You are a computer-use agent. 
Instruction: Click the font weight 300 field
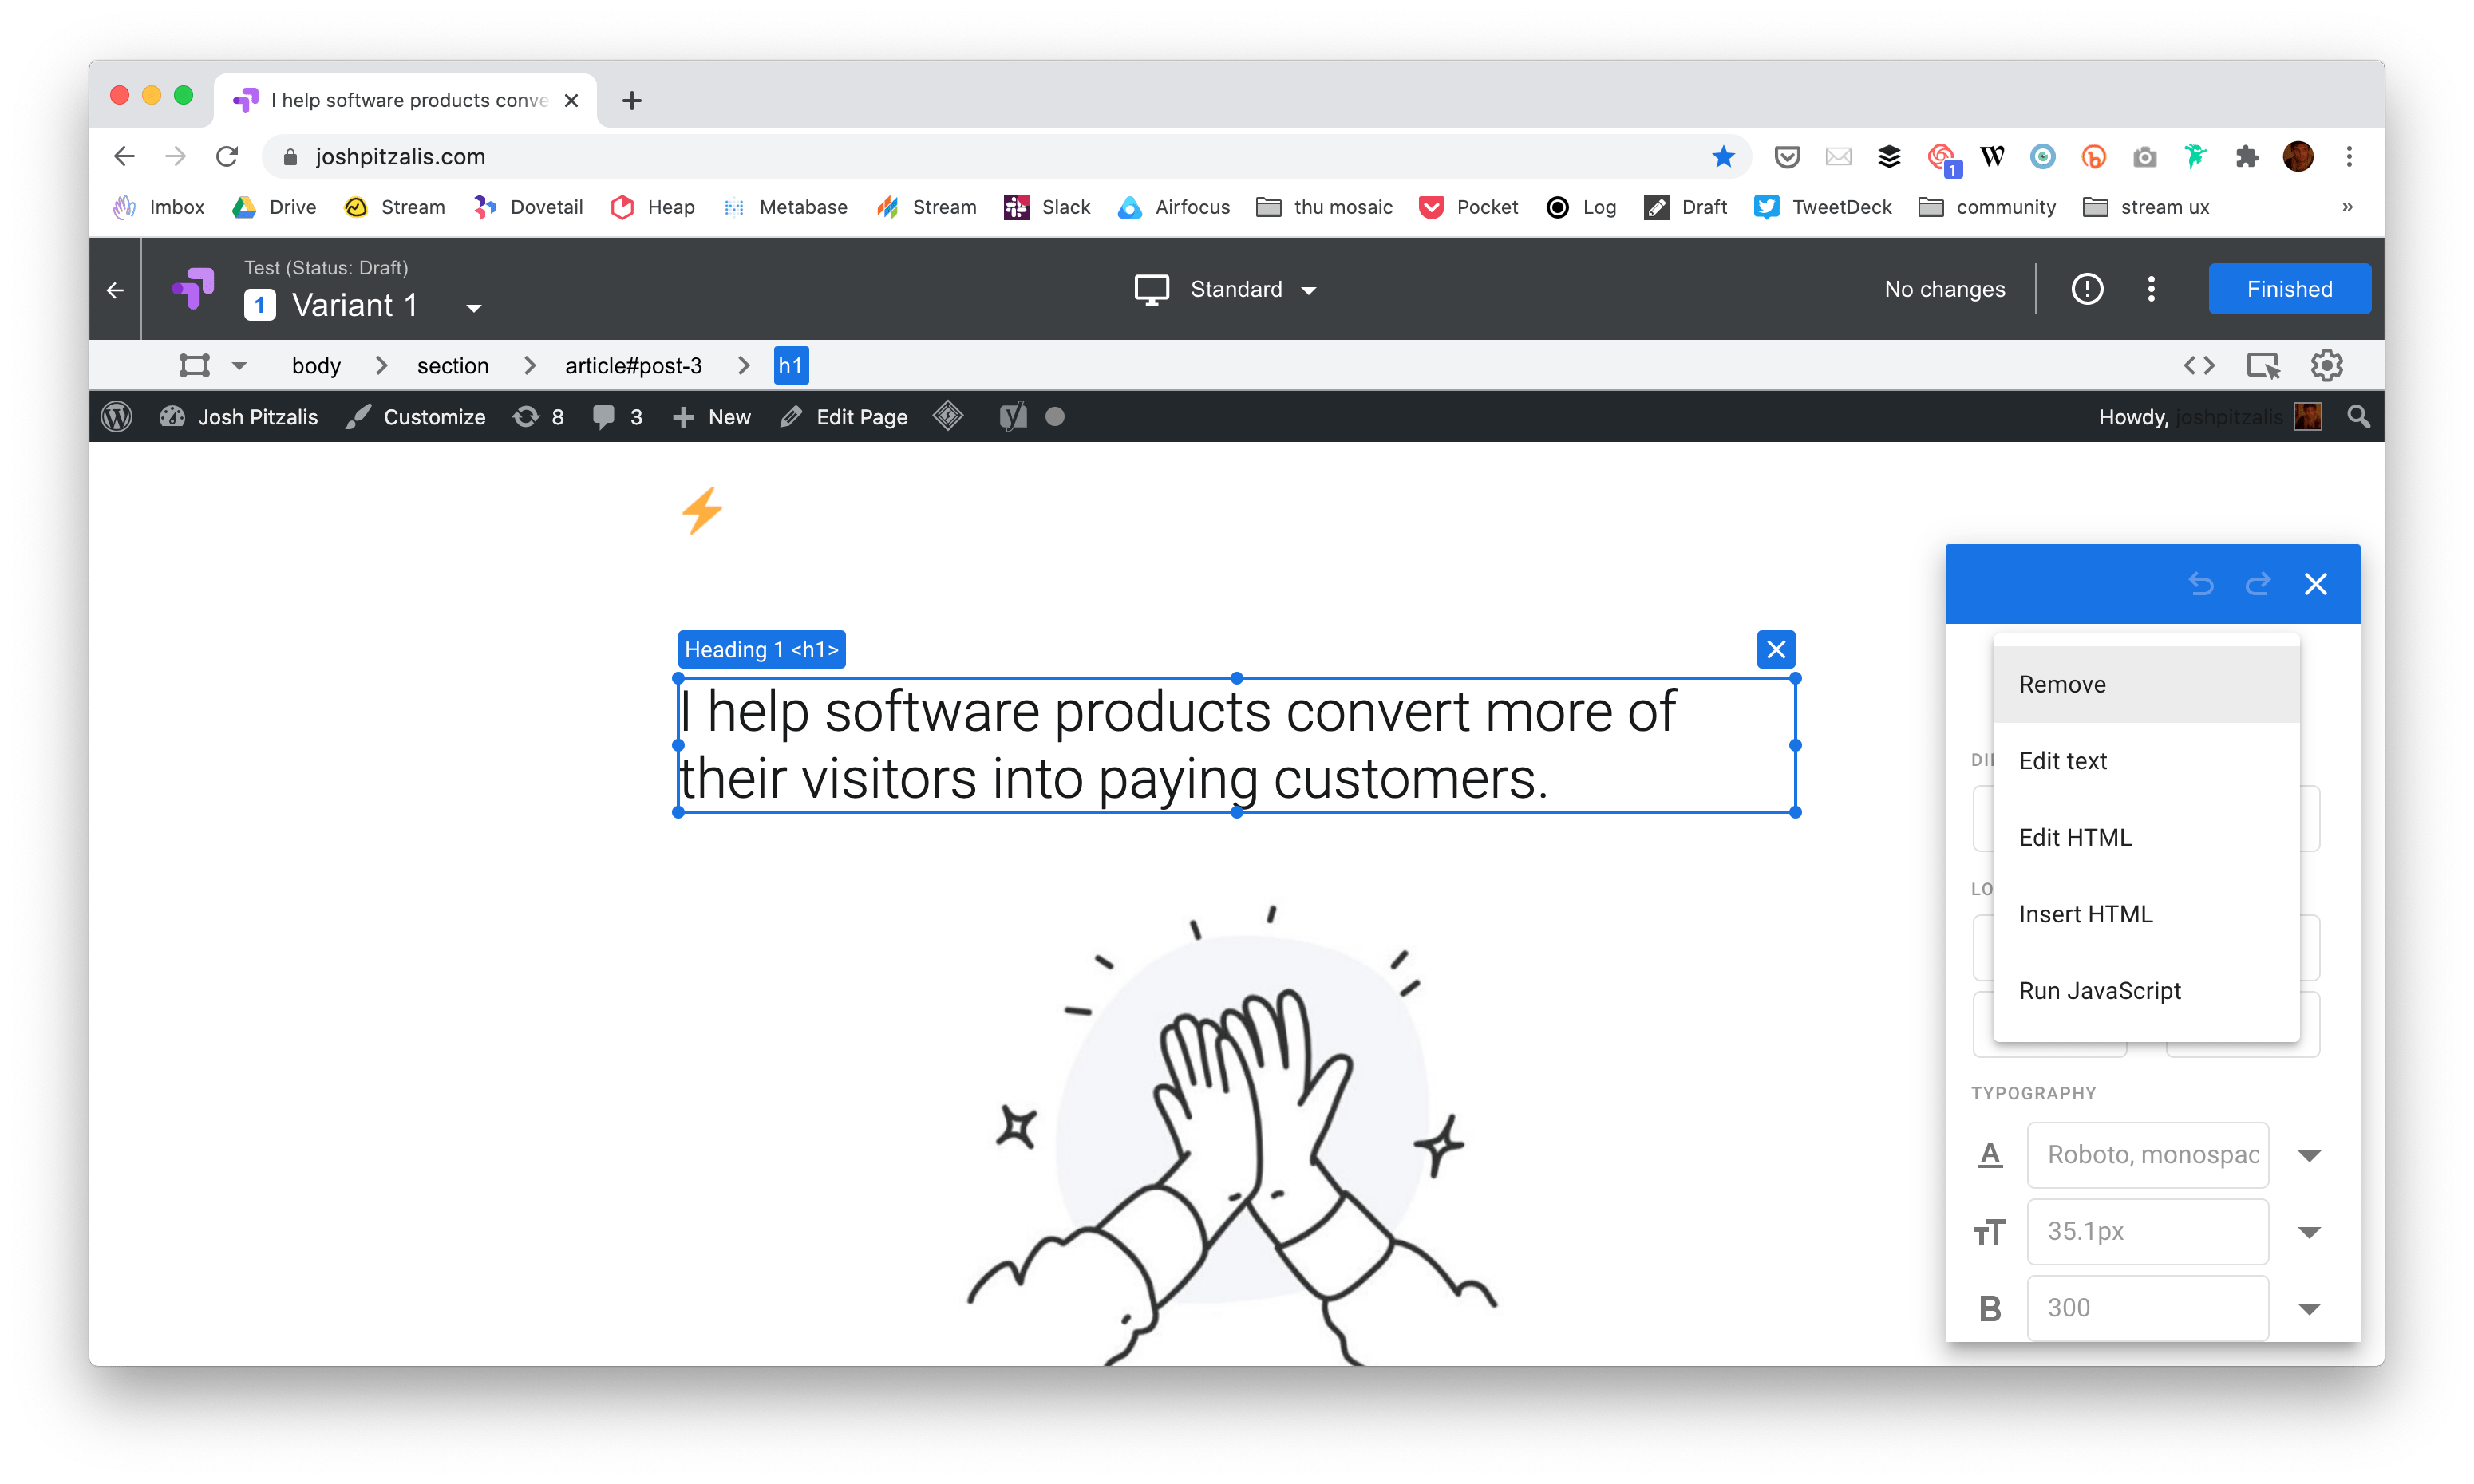[x=2146, y=1308]
